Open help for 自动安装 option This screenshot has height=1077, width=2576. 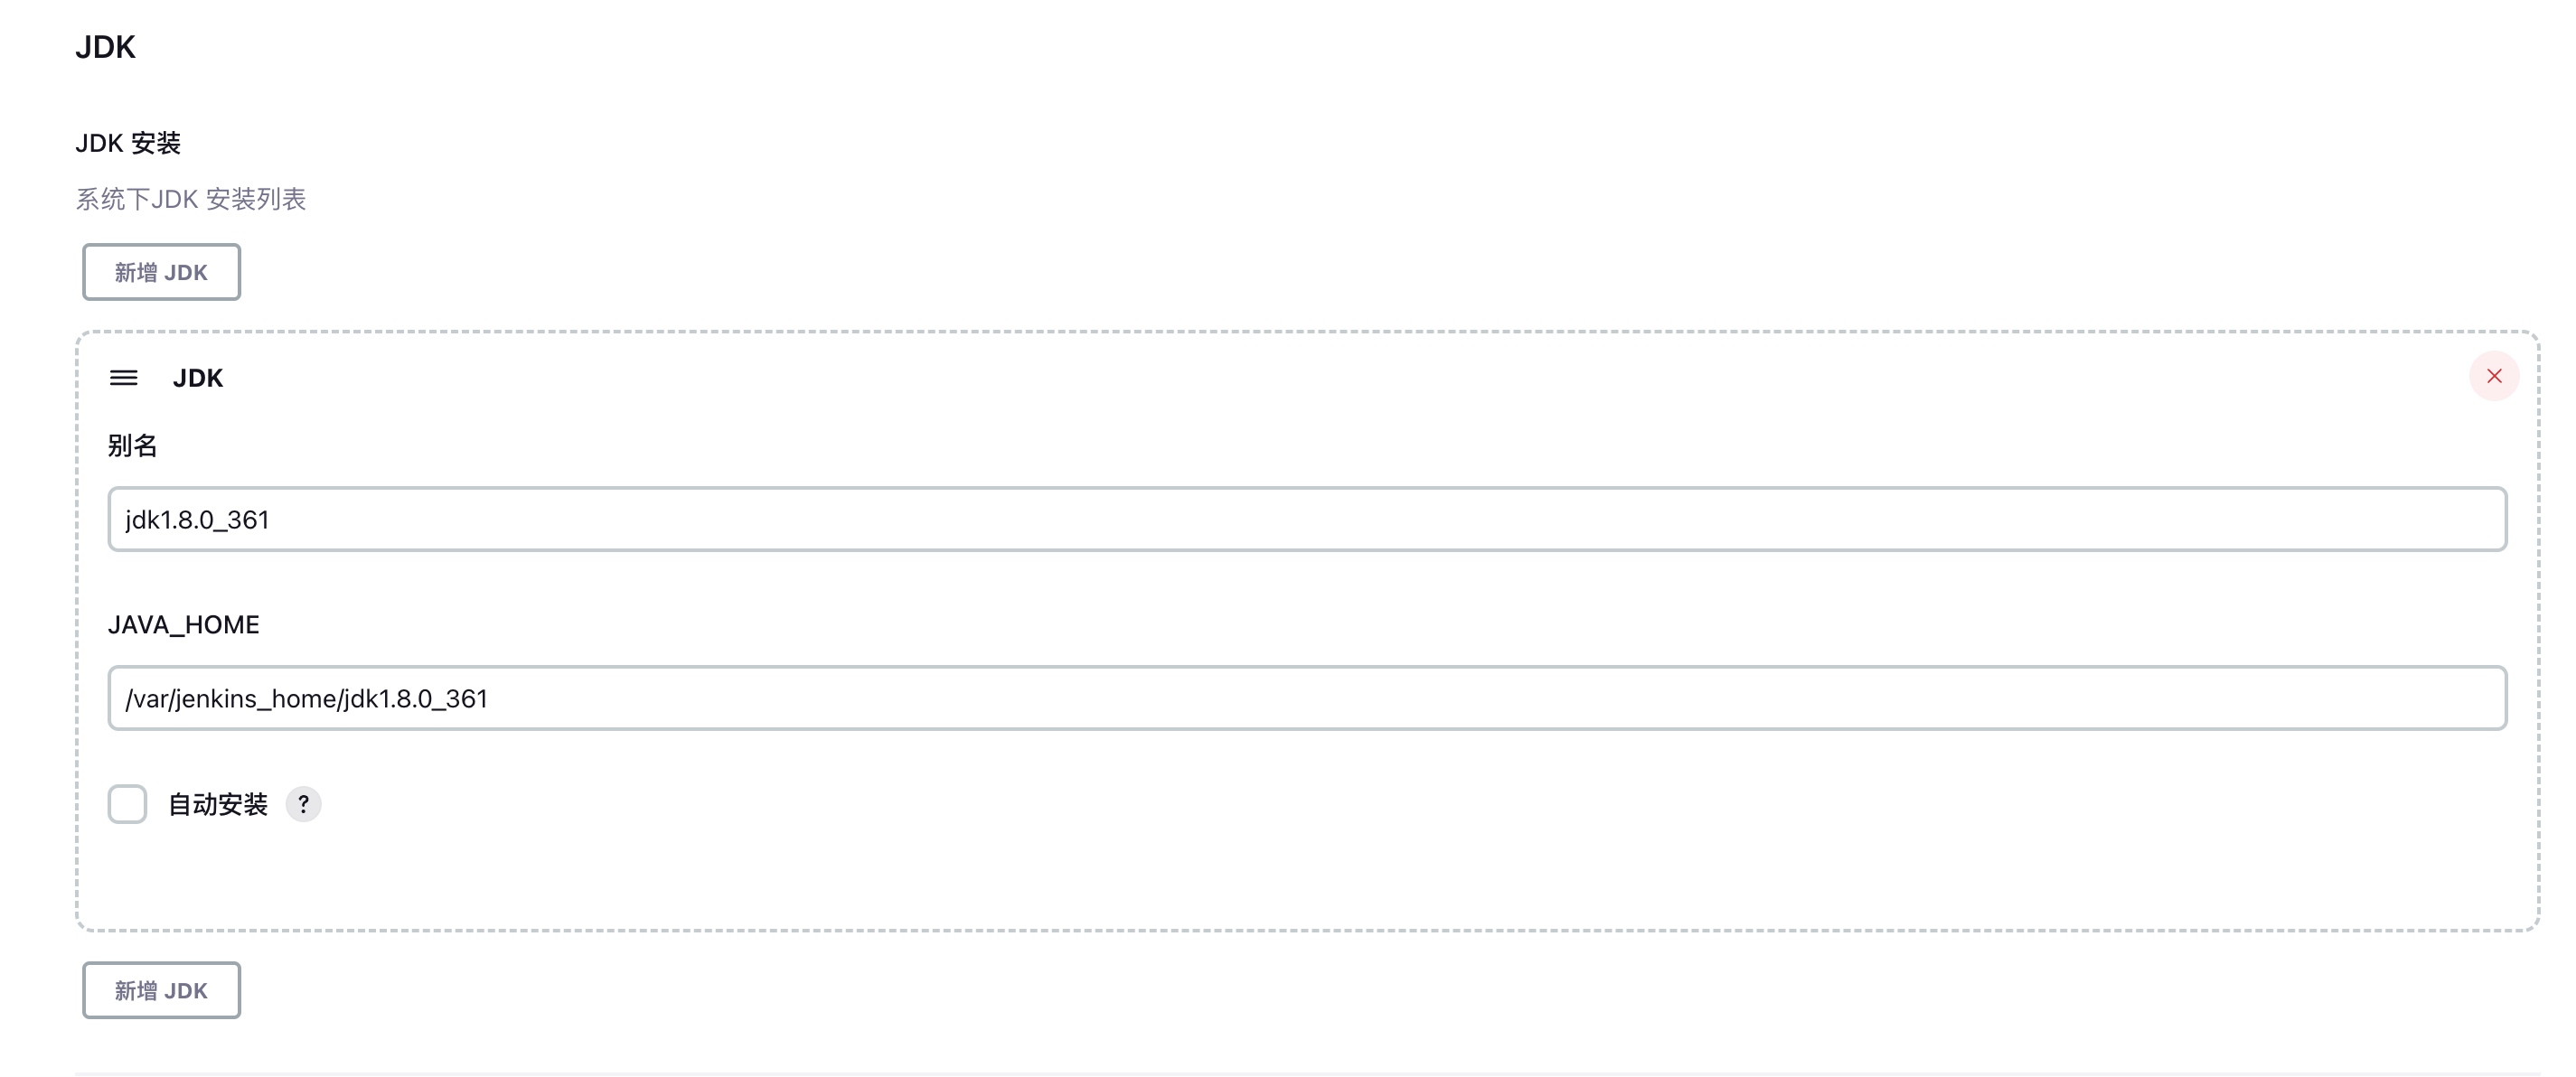coord(303,804)
